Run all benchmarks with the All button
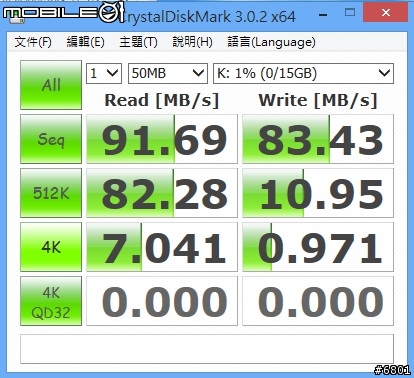The image size is (414, 378). click(x=51, y=85)
